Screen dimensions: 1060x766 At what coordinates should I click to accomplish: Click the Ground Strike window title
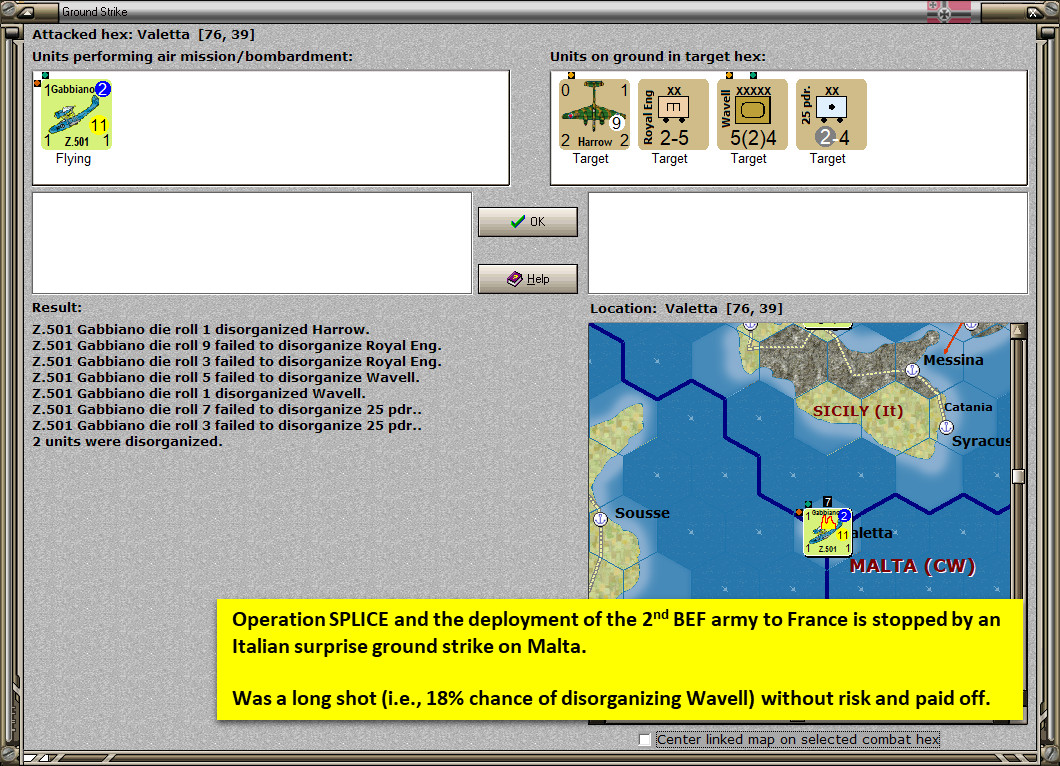coord(95,11)
